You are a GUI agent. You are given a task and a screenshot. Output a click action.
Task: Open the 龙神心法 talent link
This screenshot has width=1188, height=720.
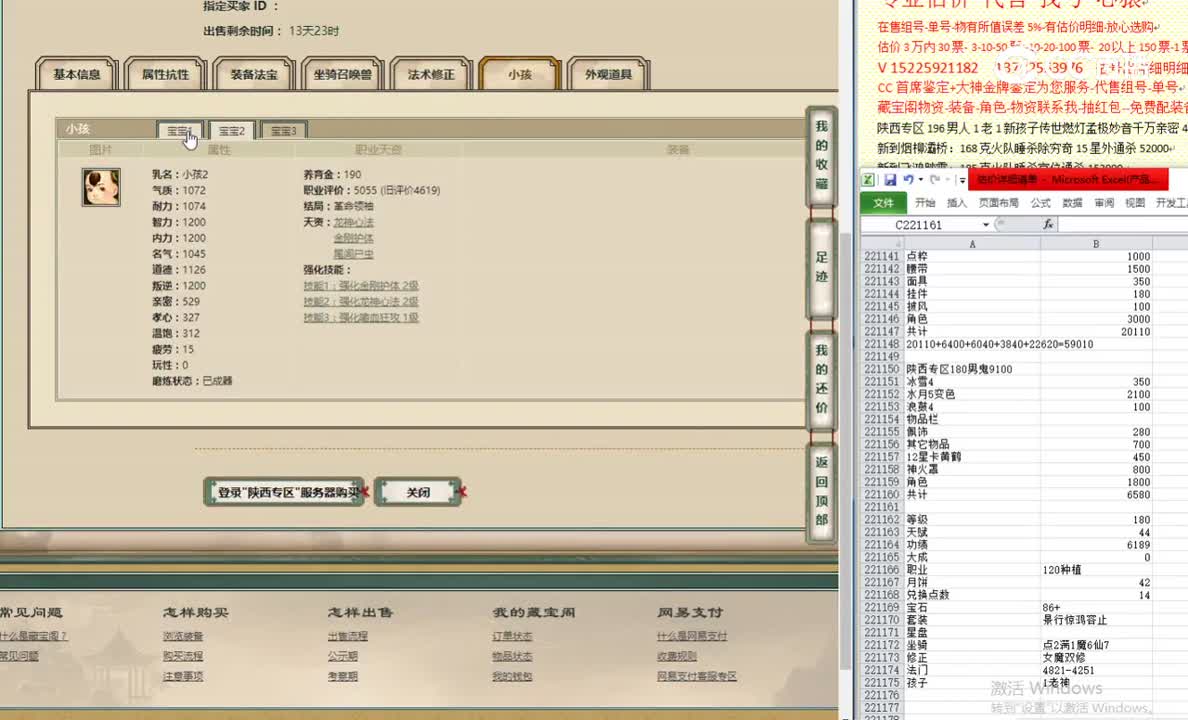click(353, 222)
